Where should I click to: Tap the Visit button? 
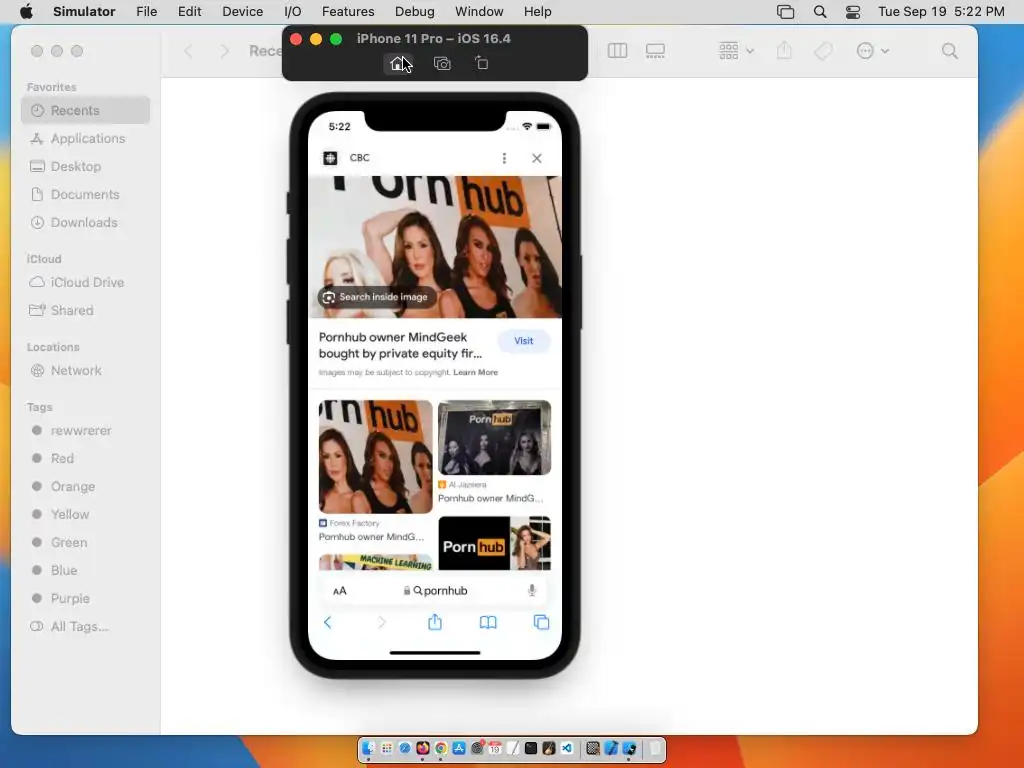(523, 341)
